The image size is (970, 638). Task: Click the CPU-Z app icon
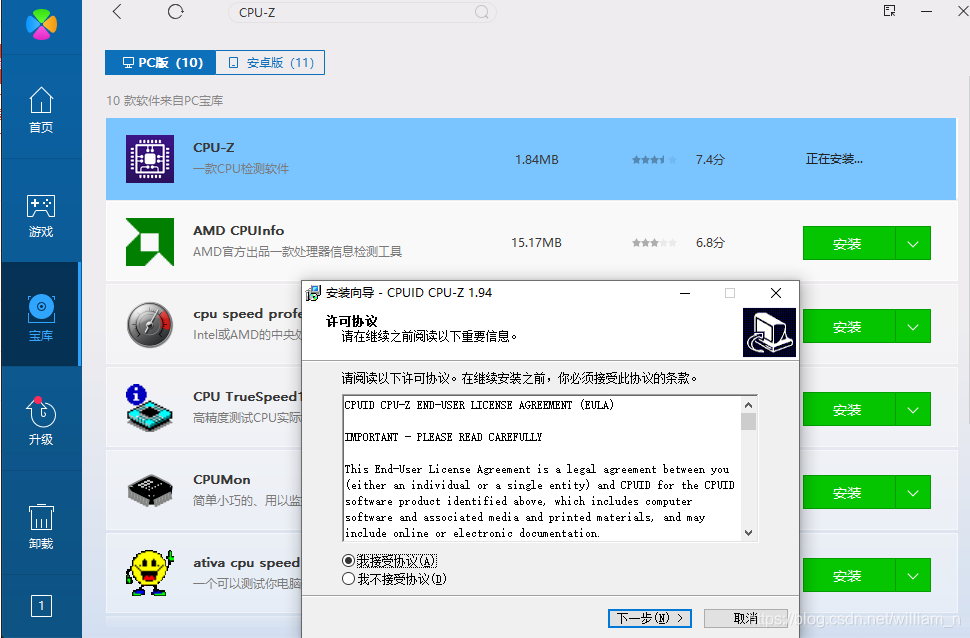(150, 159)
